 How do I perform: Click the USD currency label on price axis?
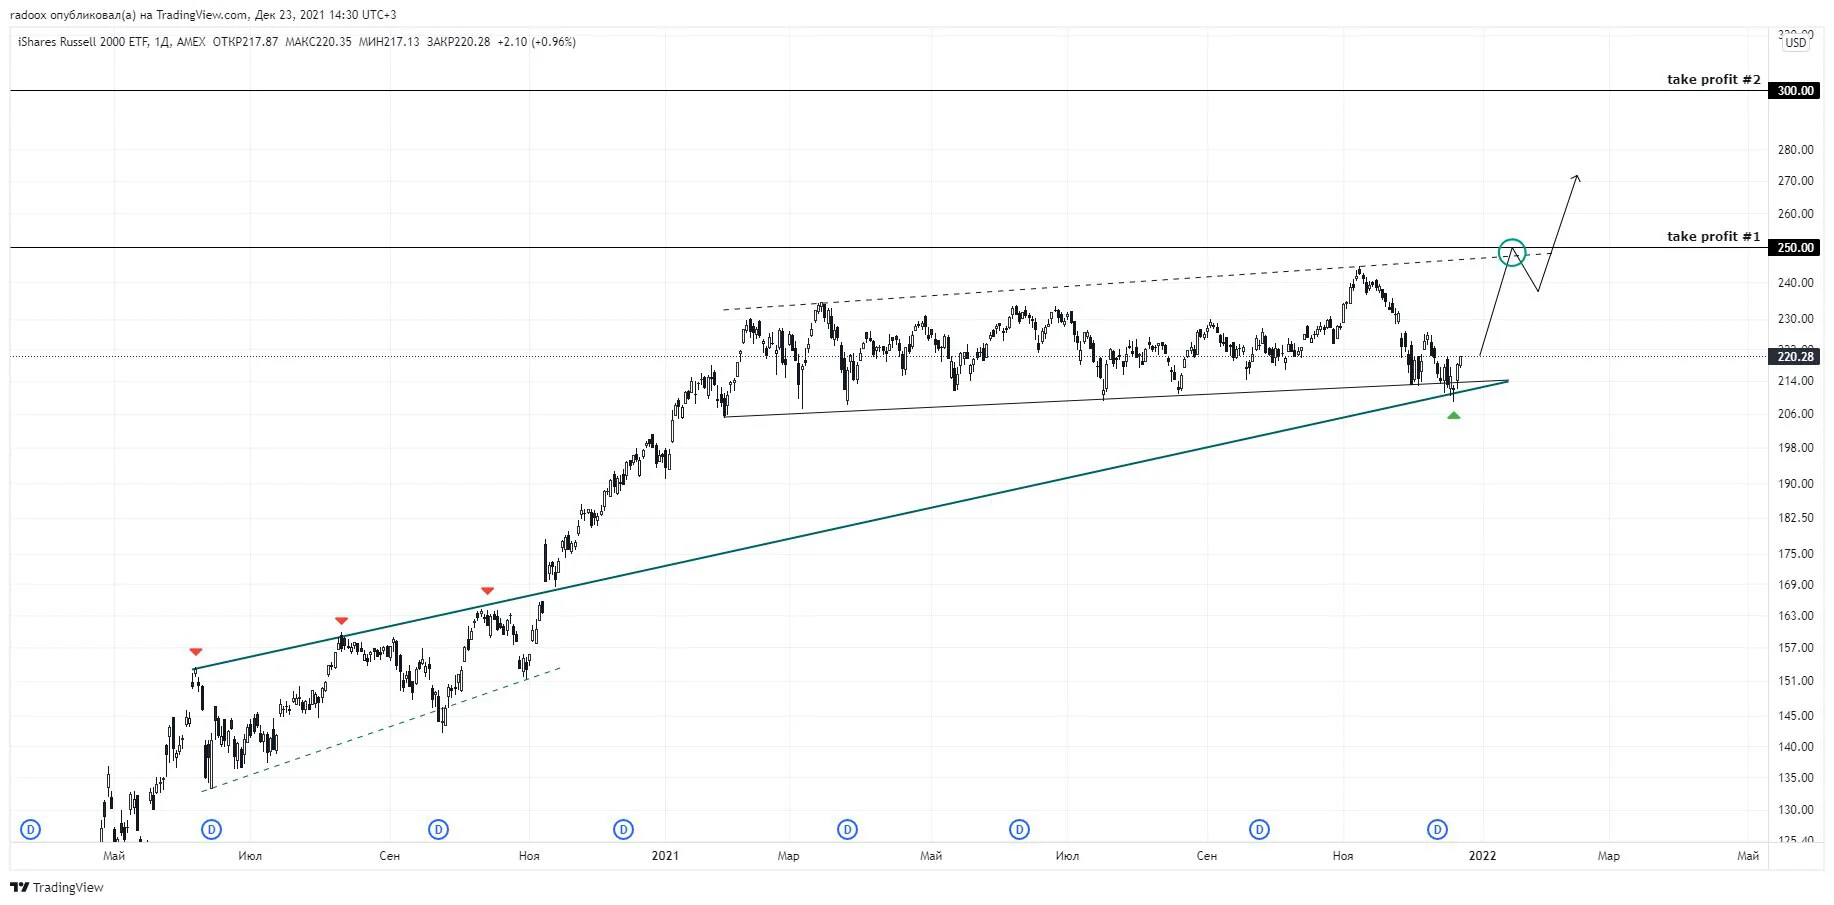coord(1796,42)
